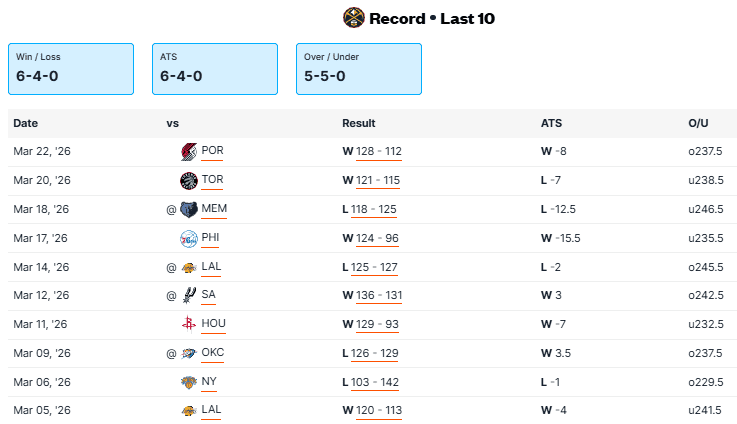737x424 pixels.
Task: Select the Over / Under 5-5-0 card
Action: click(x=358, y=68)
